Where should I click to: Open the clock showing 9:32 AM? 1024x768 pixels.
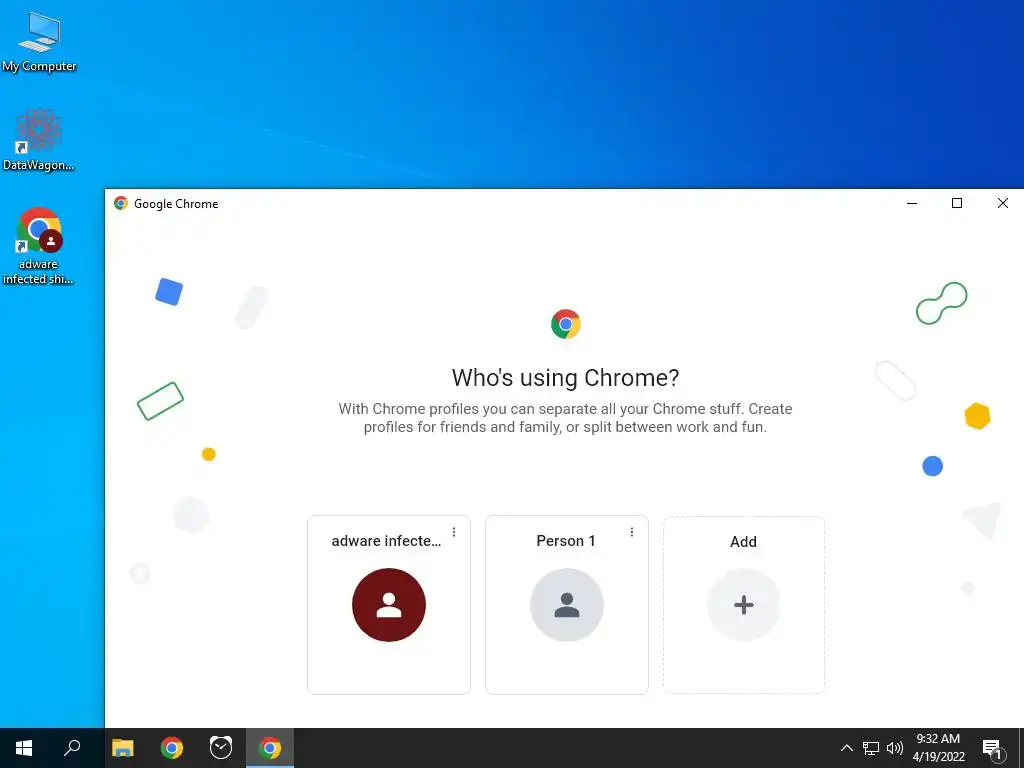point(938,748)
